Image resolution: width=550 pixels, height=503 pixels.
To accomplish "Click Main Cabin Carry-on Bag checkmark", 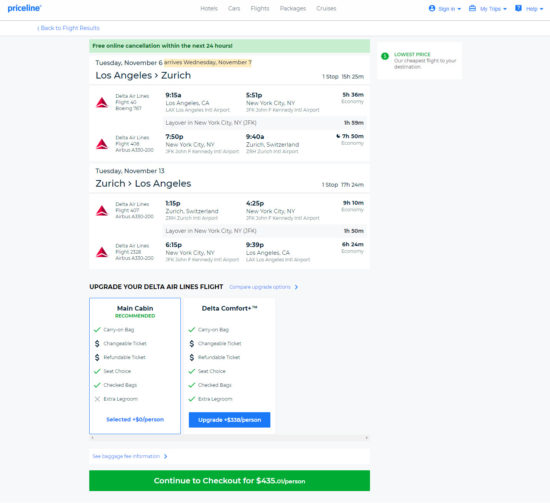I will (97, 330).
